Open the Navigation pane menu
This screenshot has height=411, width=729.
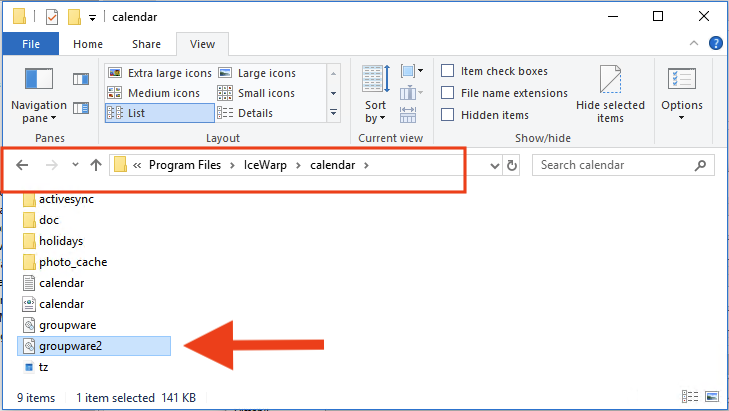point(39,112)
